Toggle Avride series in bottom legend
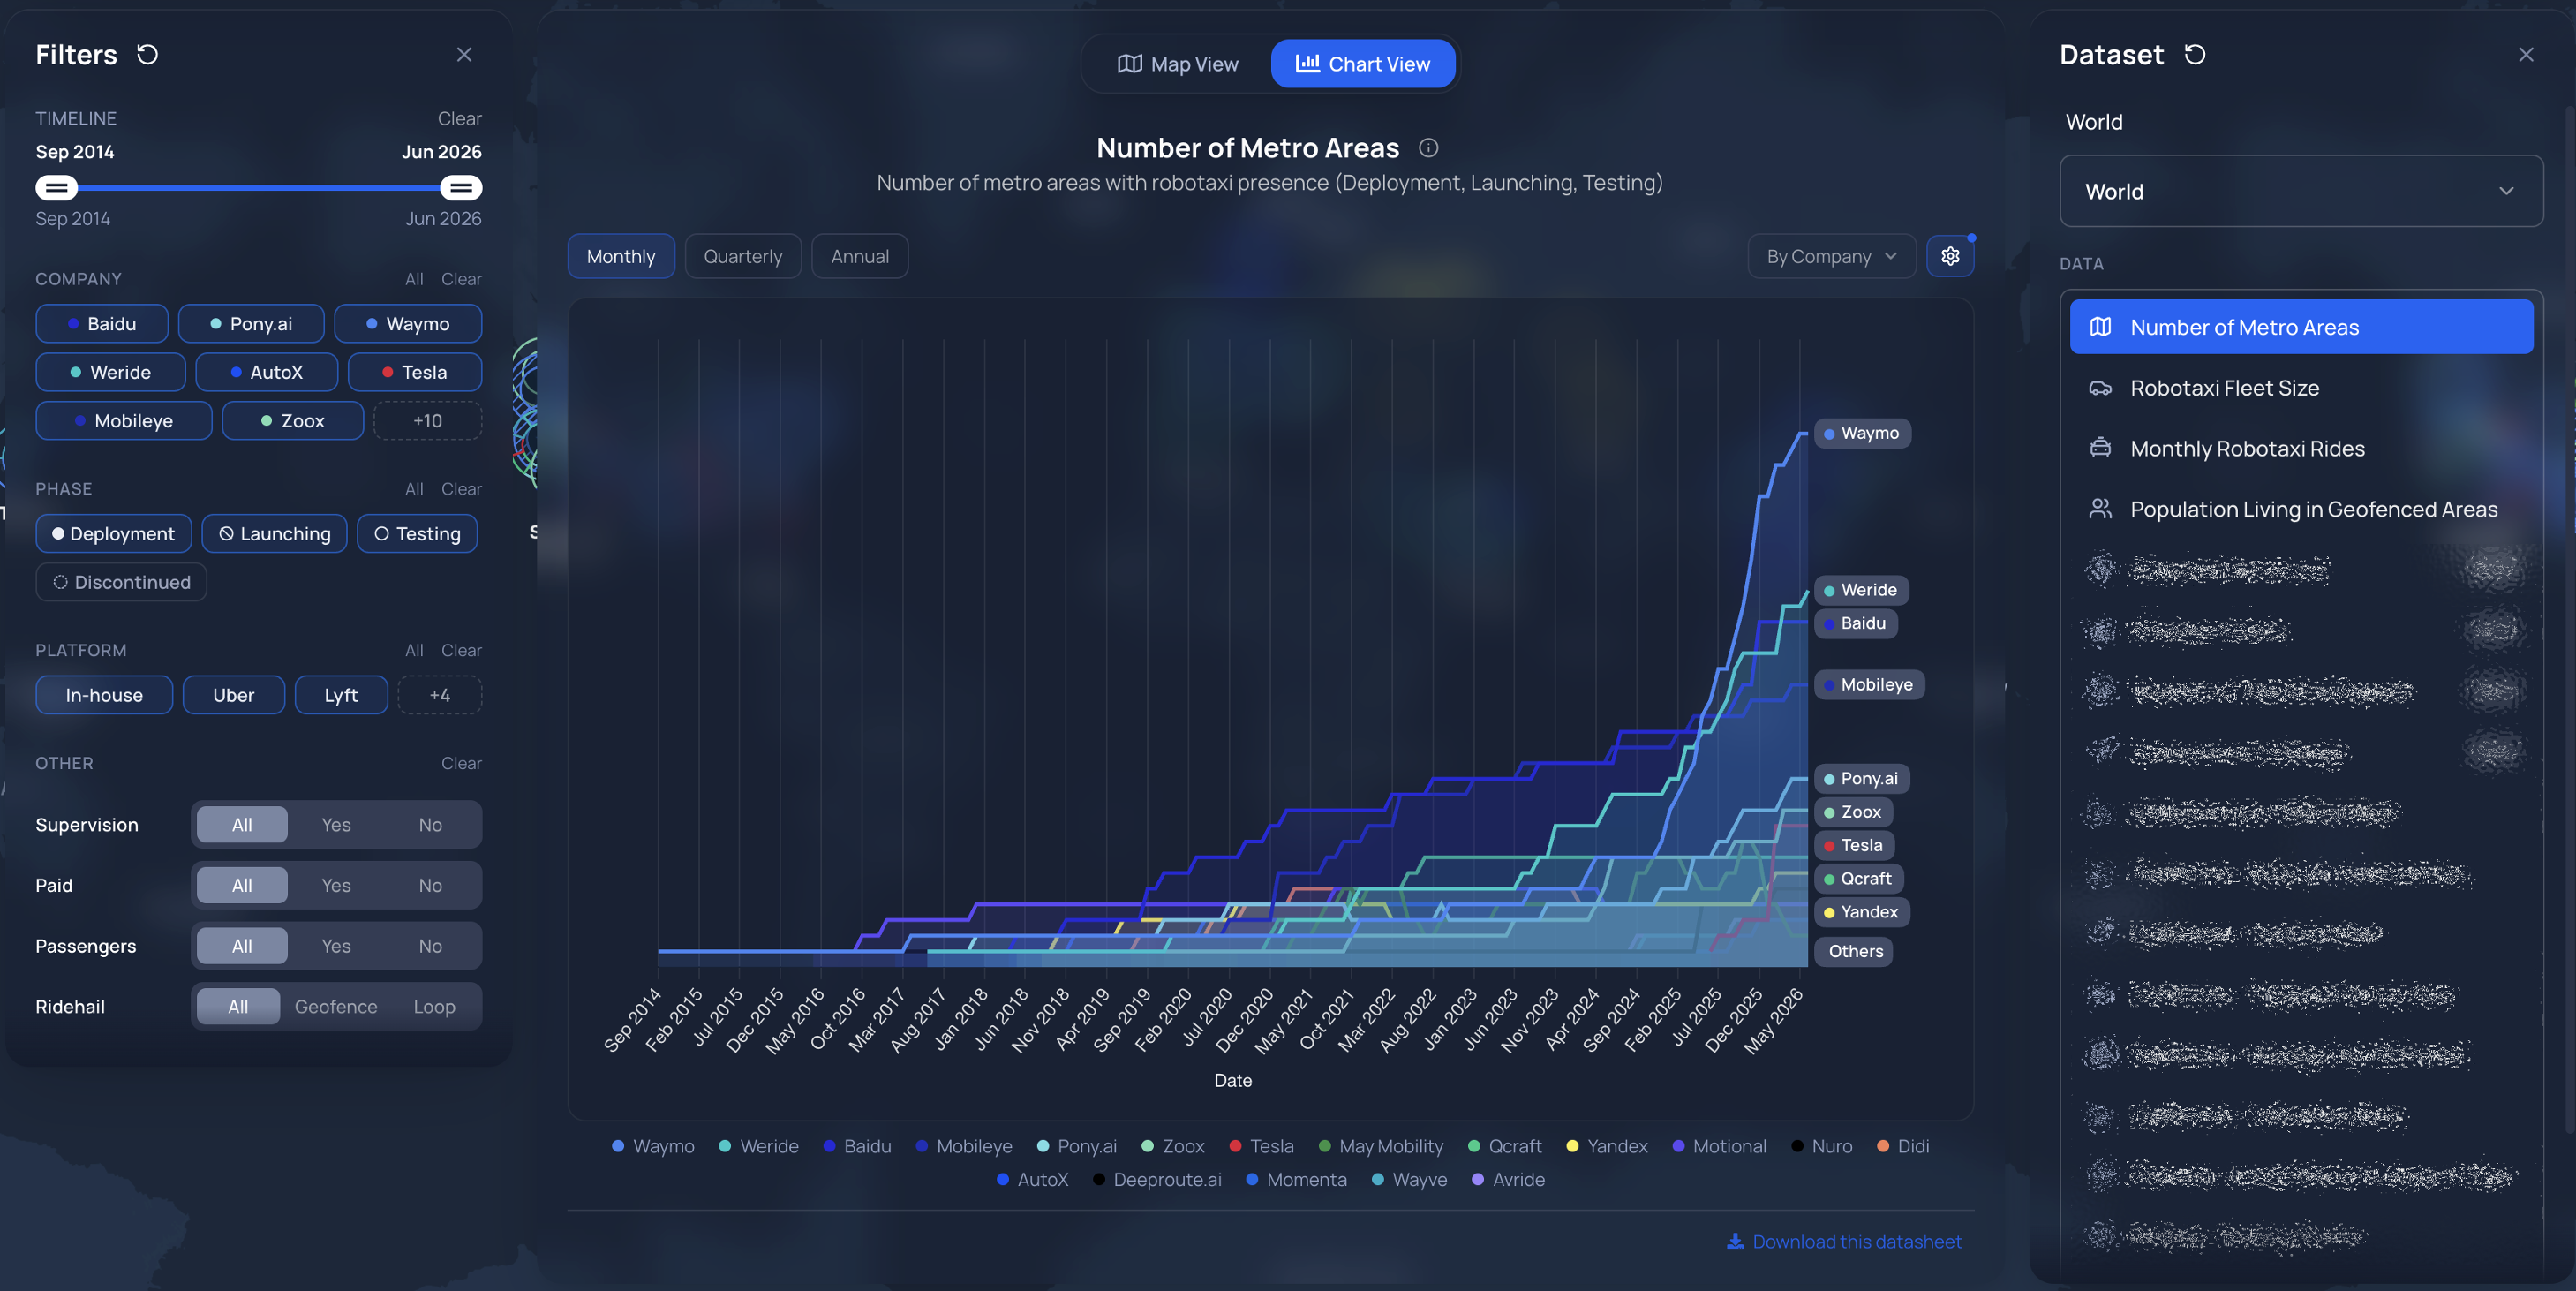 [1508, 1179]
